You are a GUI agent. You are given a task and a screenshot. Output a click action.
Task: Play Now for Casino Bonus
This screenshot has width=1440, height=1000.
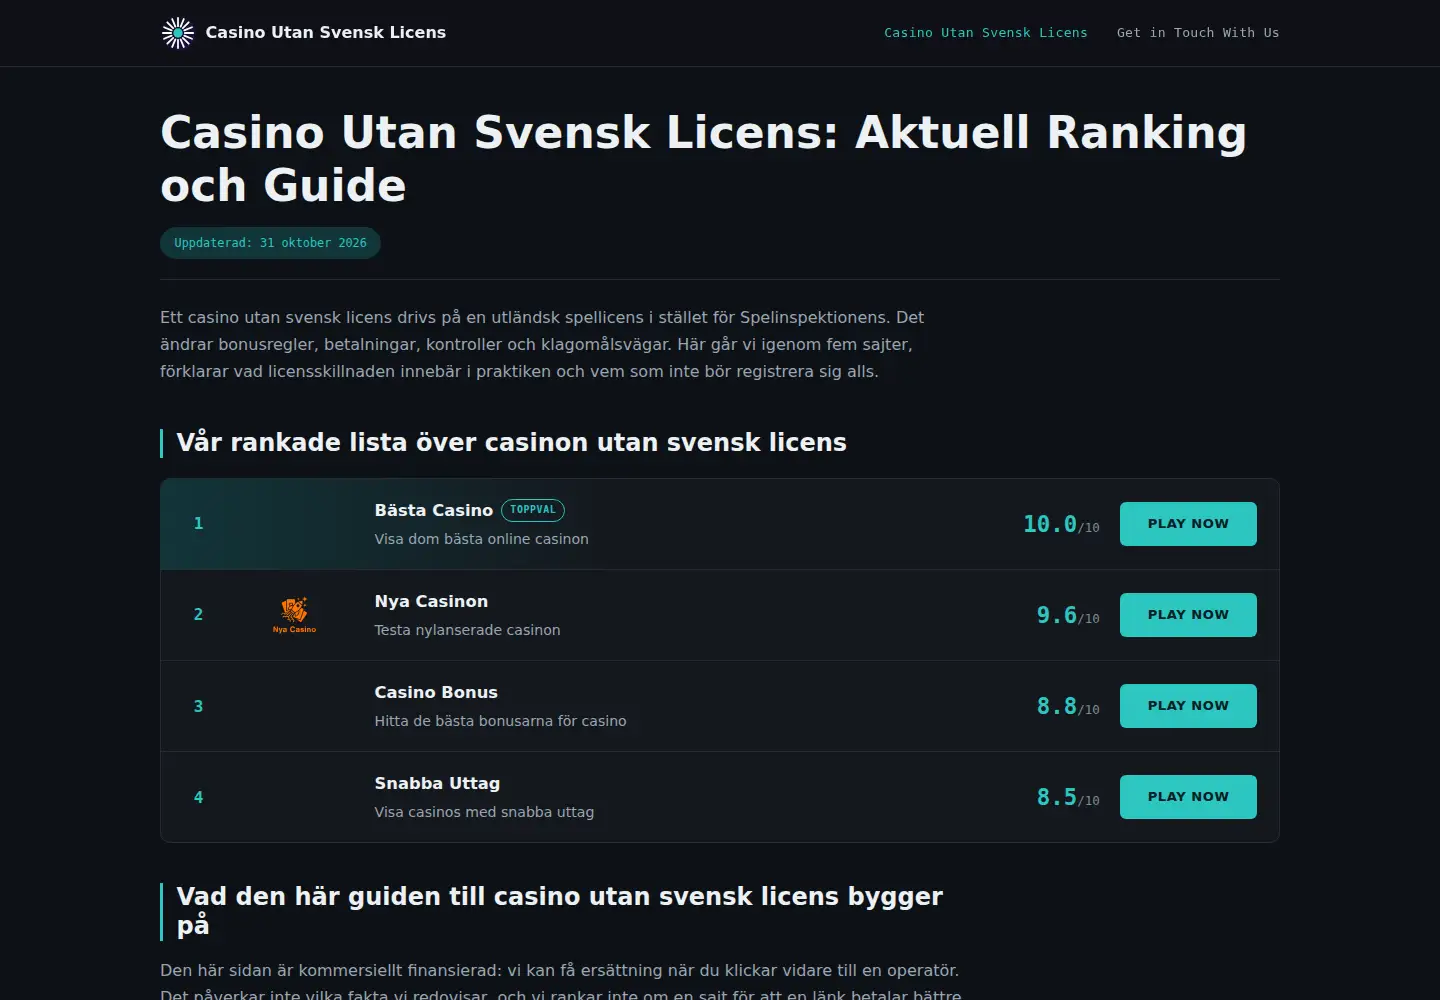click(1188, 706)
